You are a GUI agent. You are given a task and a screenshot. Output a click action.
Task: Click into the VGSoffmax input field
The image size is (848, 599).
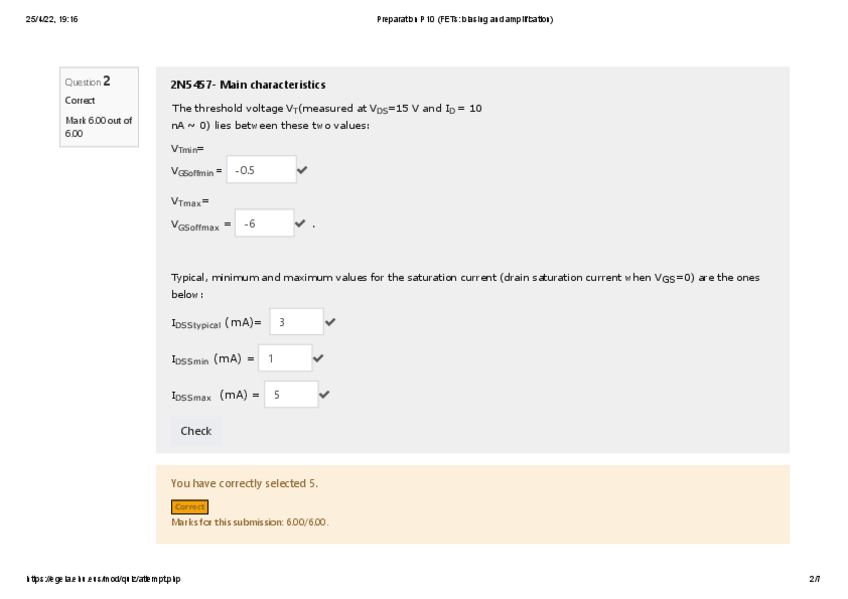[x=264, y=223]
